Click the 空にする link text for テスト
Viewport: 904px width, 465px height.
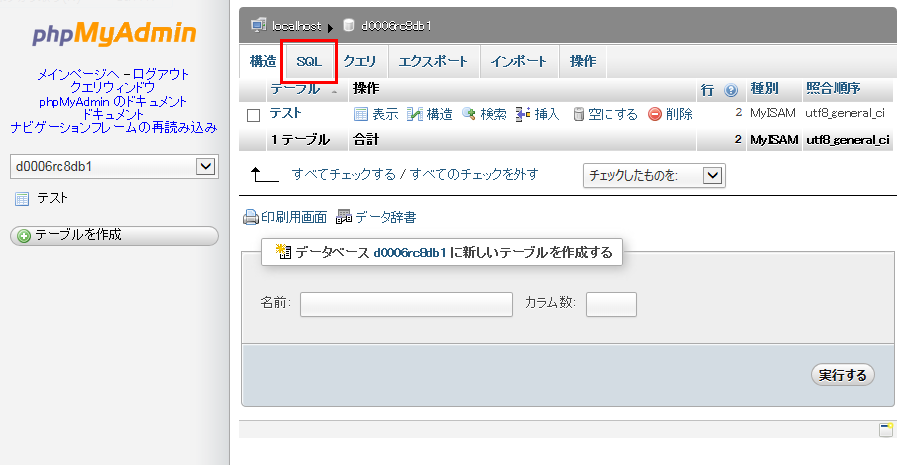pyautogui.click(x=613, y=114)
